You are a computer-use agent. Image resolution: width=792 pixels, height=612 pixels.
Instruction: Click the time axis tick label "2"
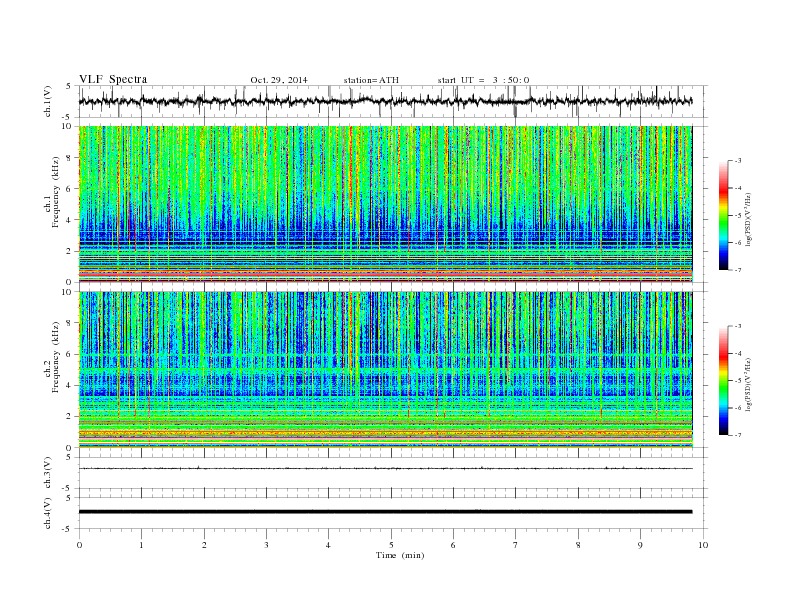tap(204, 545)
